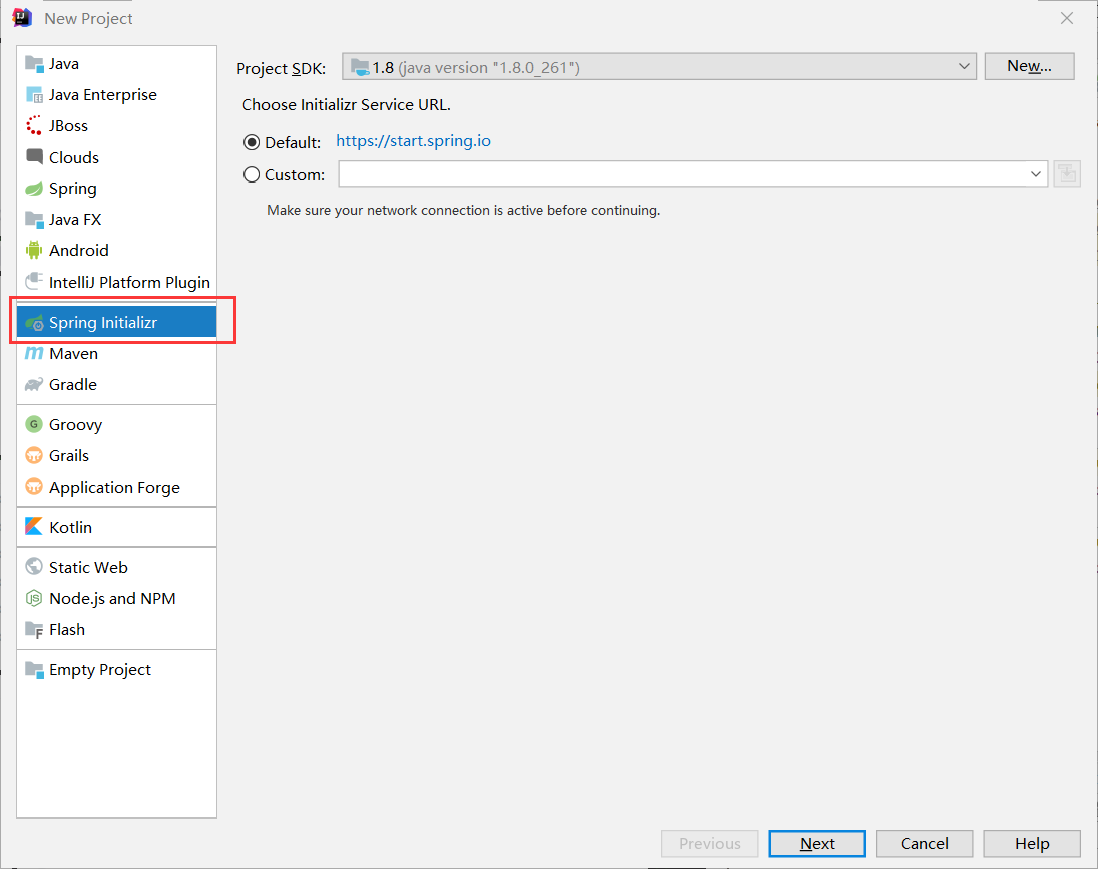Open the start.spring.io link
Image resolution: width=1098 pixels, height=869 pixels.
413,140
